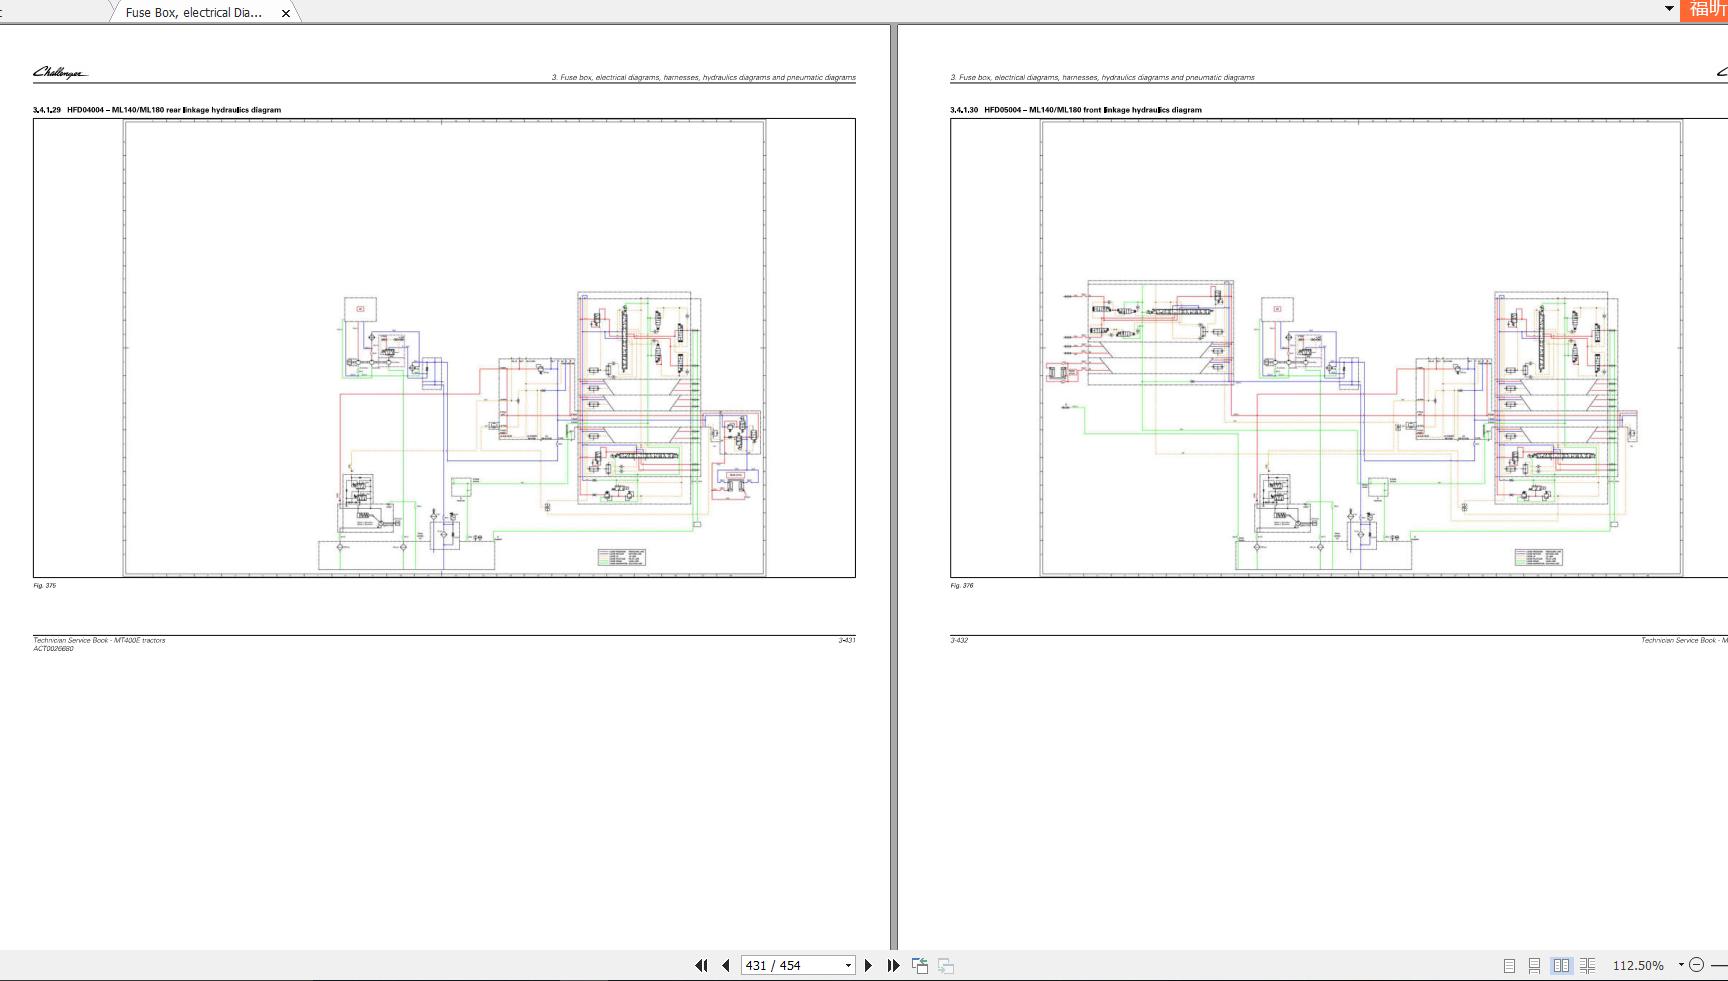This screenshot has width=1728, height=981.
Task: Jump to the last page
Action: 893,965
